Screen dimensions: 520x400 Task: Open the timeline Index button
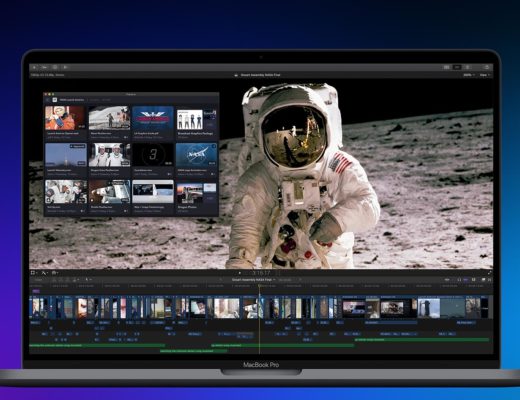pos(39,280)
